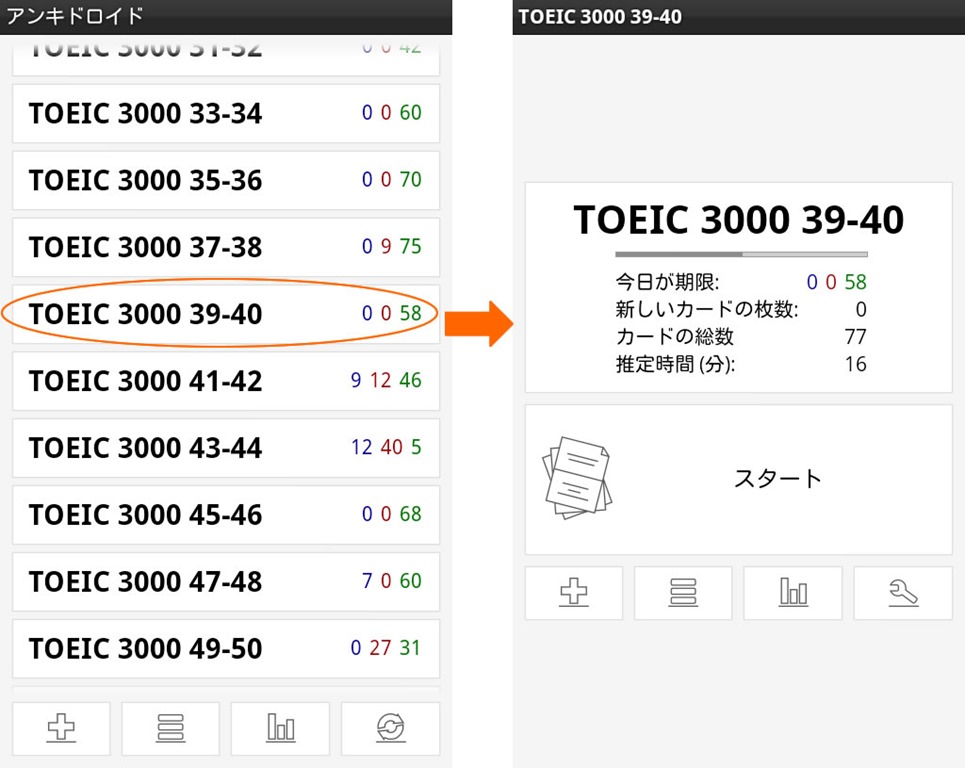Image resolution: width=965 pixels, height=768 pixels.
Task: Open deck options wrench icon
Action: tap(903, 593)
